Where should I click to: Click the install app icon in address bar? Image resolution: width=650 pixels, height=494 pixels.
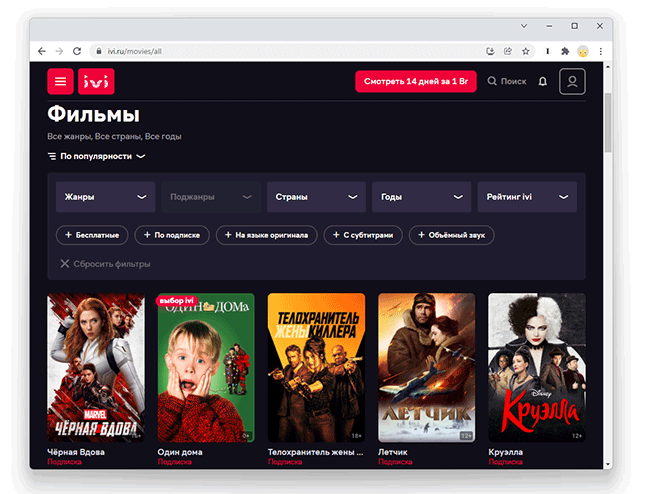click(x=490, y=51)
